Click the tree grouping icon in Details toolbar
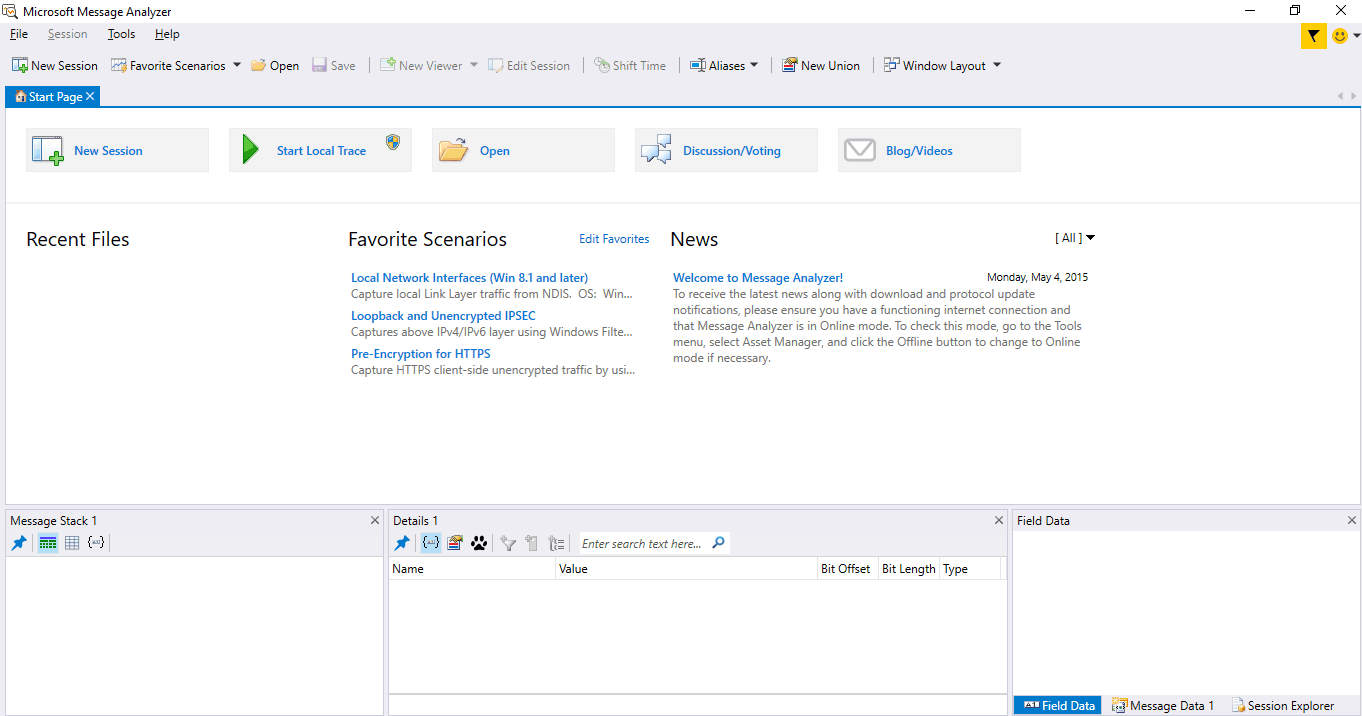 [x=557, y=543]
